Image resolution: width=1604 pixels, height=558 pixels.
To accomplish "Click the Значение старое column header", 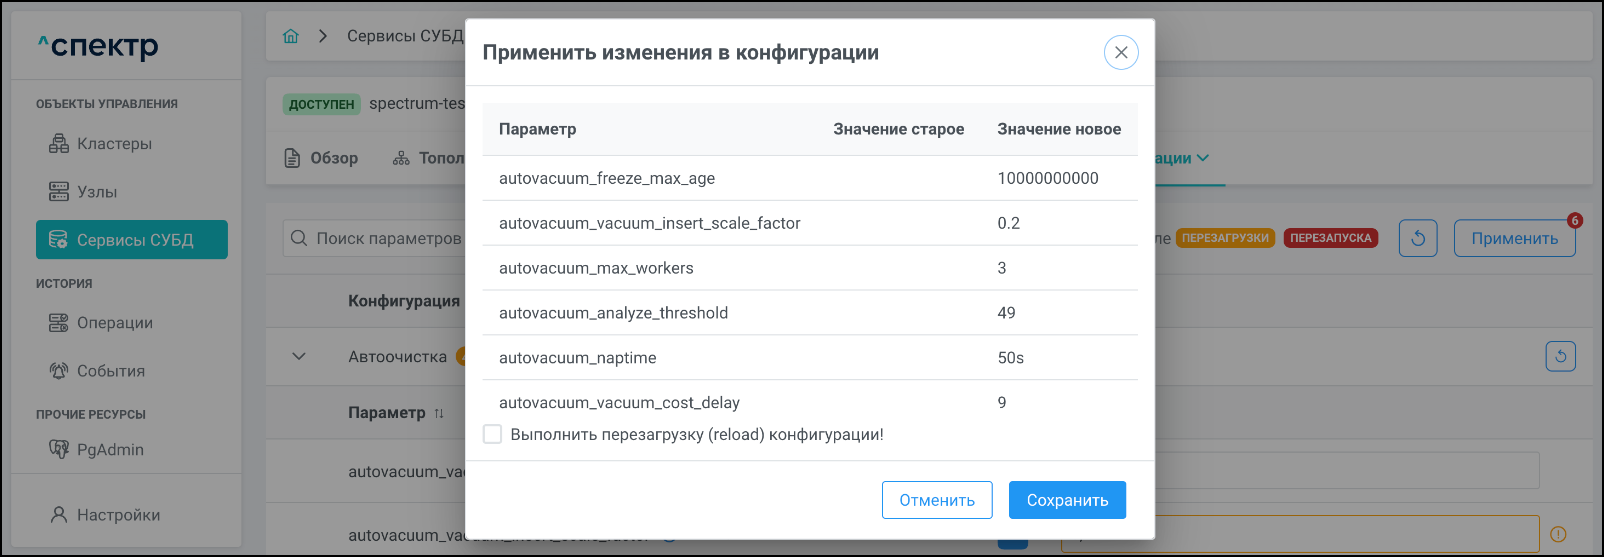I will click(x=899, y=129).
